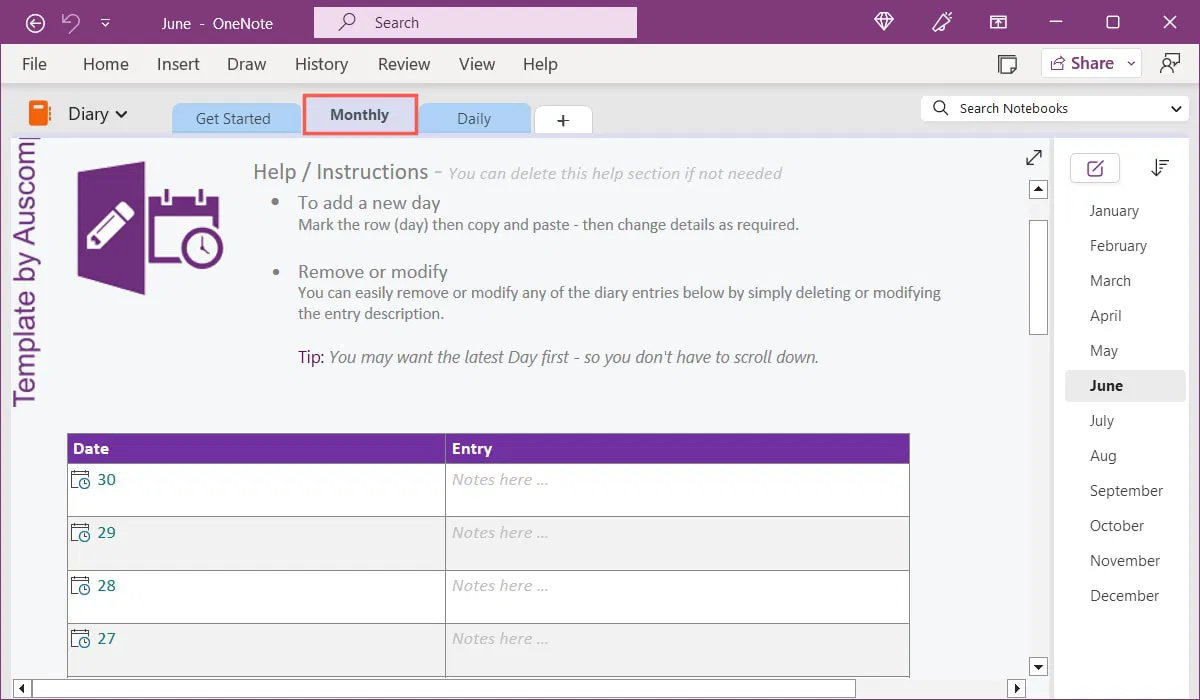The image size is (1200, 700).
Task: Open the premium diamond icon in title bar
Action: coord(883,21)
